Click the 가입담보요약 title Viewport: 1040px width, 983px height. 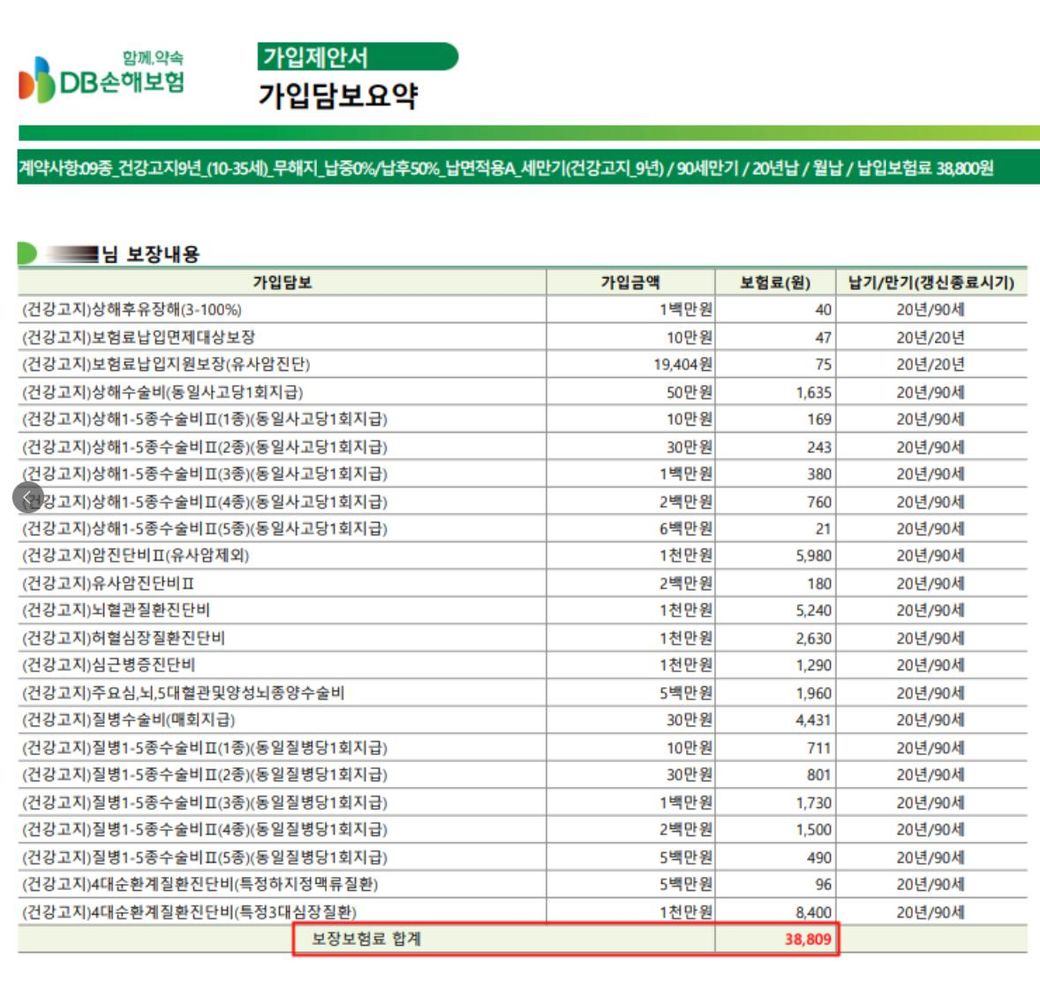[338, 96]
